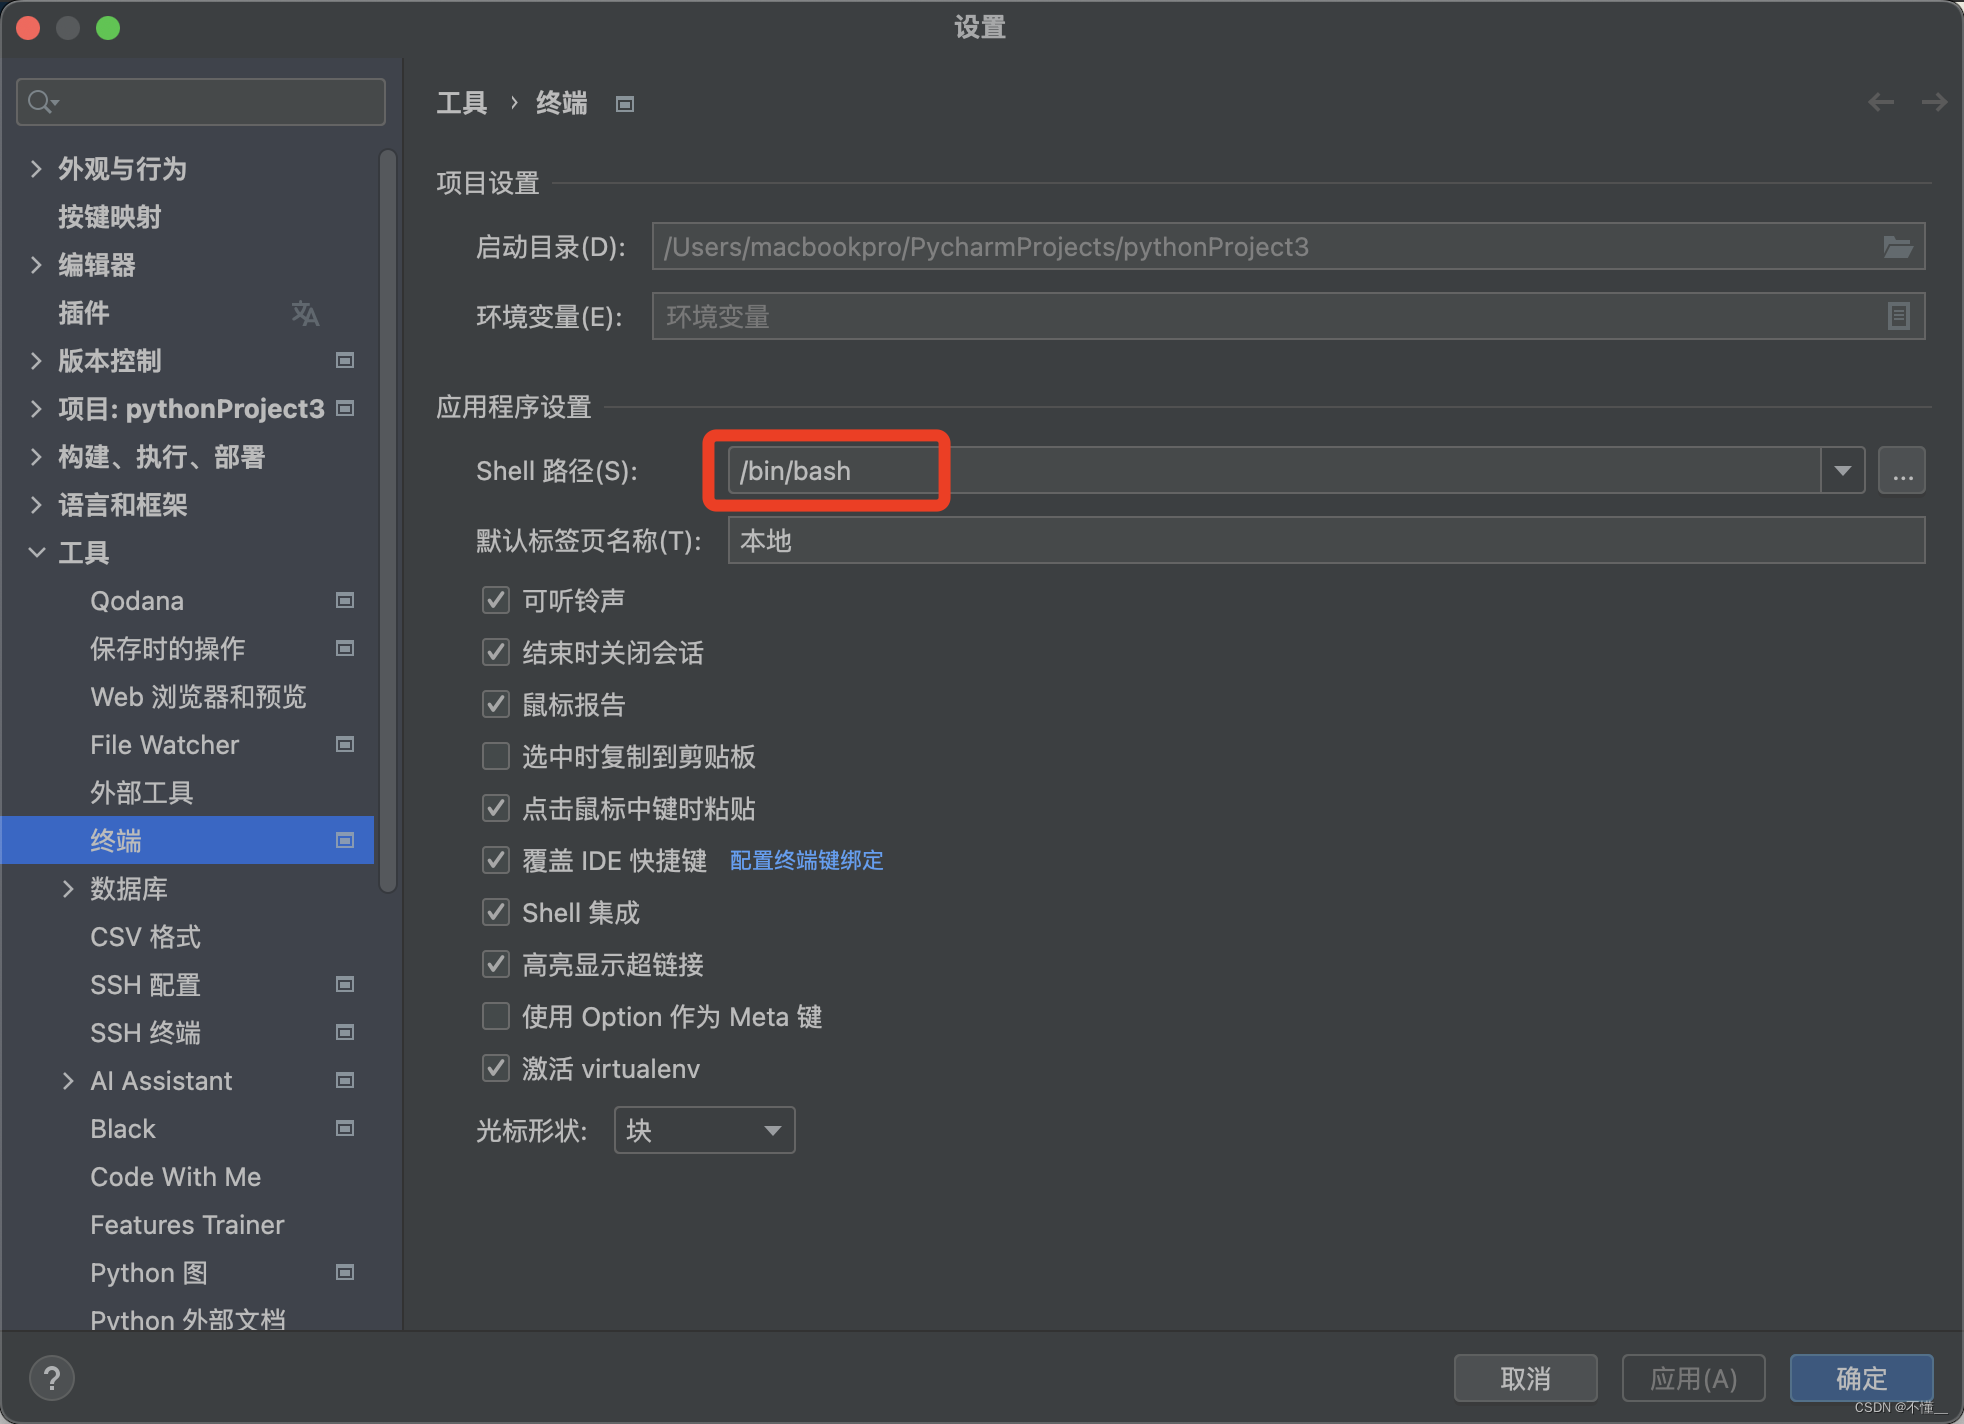
Task: Open the help question mark button
Action: [x=52, y=1378]
